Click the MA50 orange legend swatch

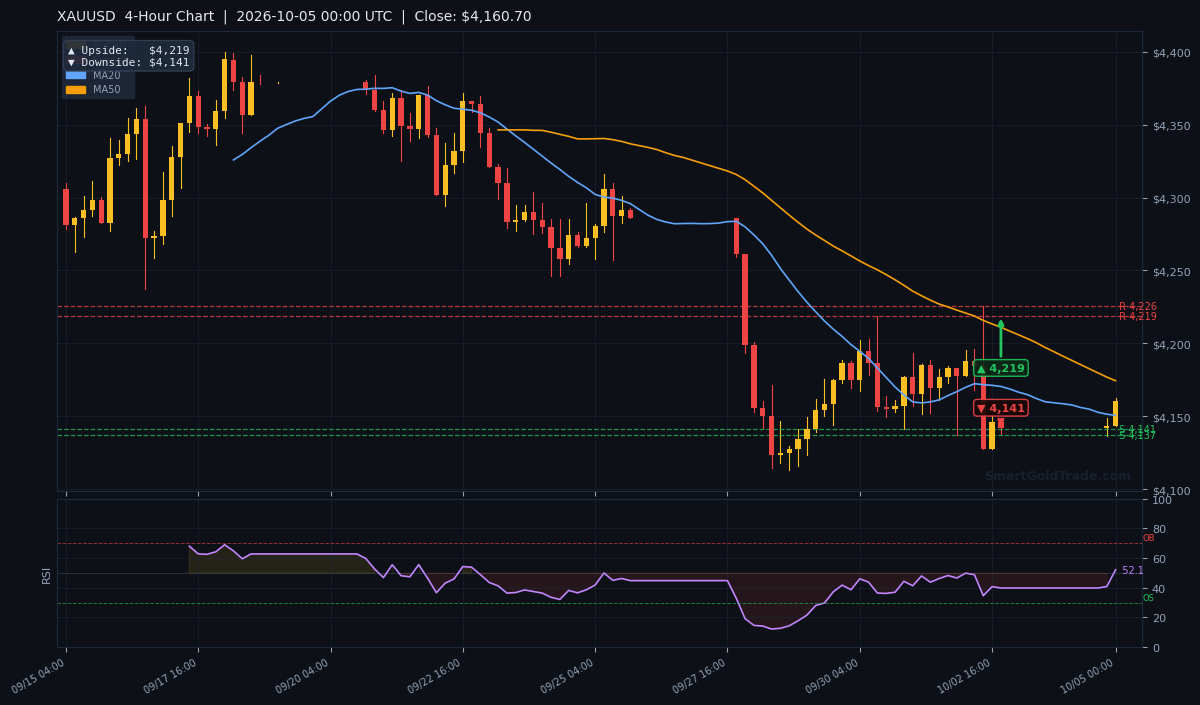pos(76,90)
